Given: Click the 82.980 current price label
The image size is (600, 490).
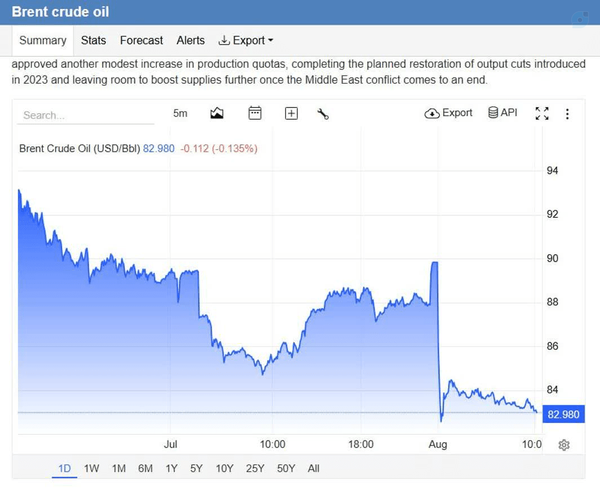Looking at the screenshot, I should (x=563, y=414).
